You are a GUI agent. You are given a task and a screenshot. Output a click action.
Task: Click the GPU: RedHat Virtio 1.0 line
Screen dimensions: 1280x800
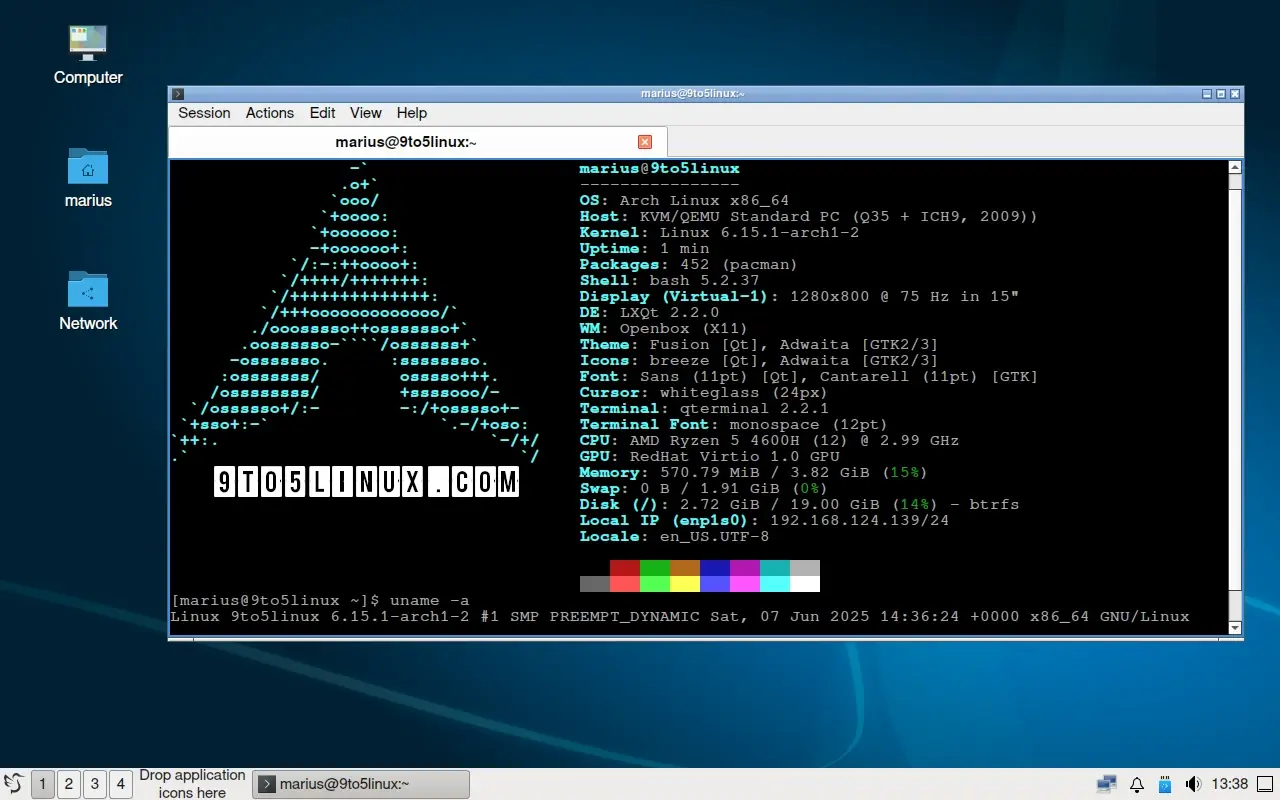point(709,457)
